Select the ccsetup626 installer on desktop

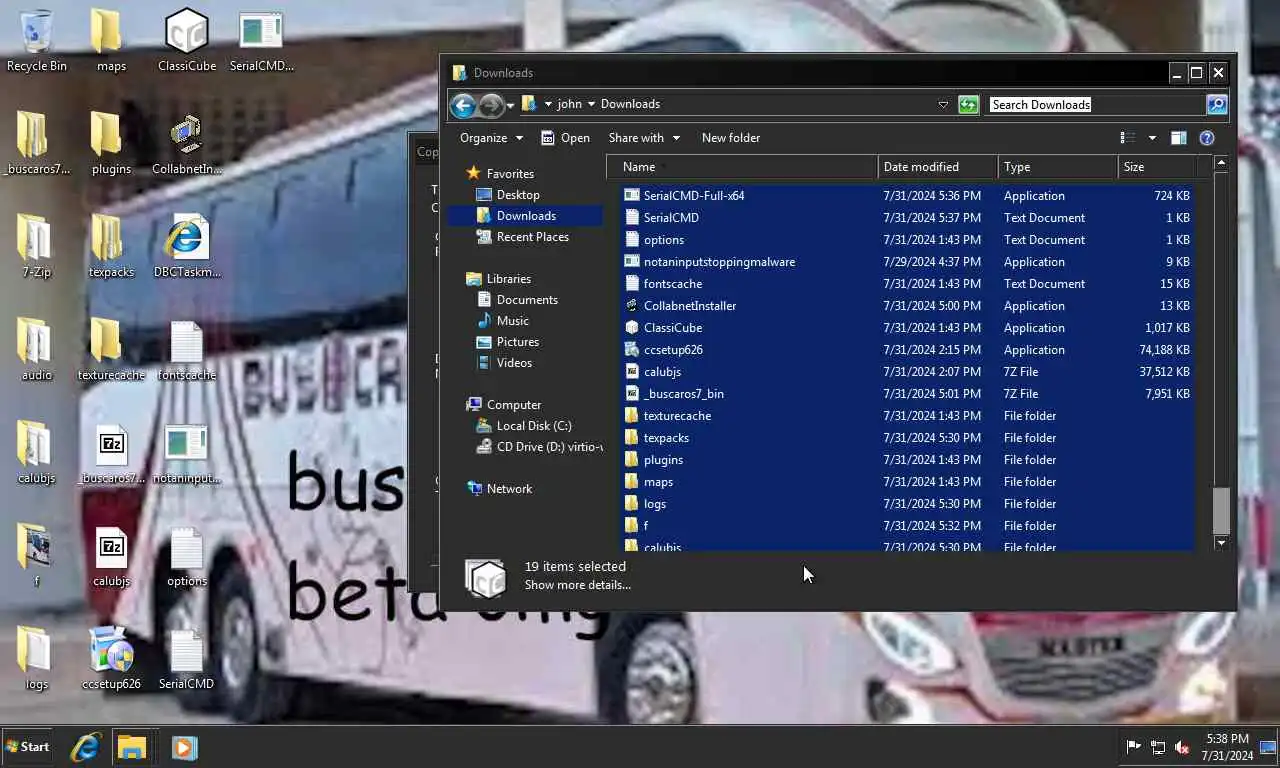[111, 660]
